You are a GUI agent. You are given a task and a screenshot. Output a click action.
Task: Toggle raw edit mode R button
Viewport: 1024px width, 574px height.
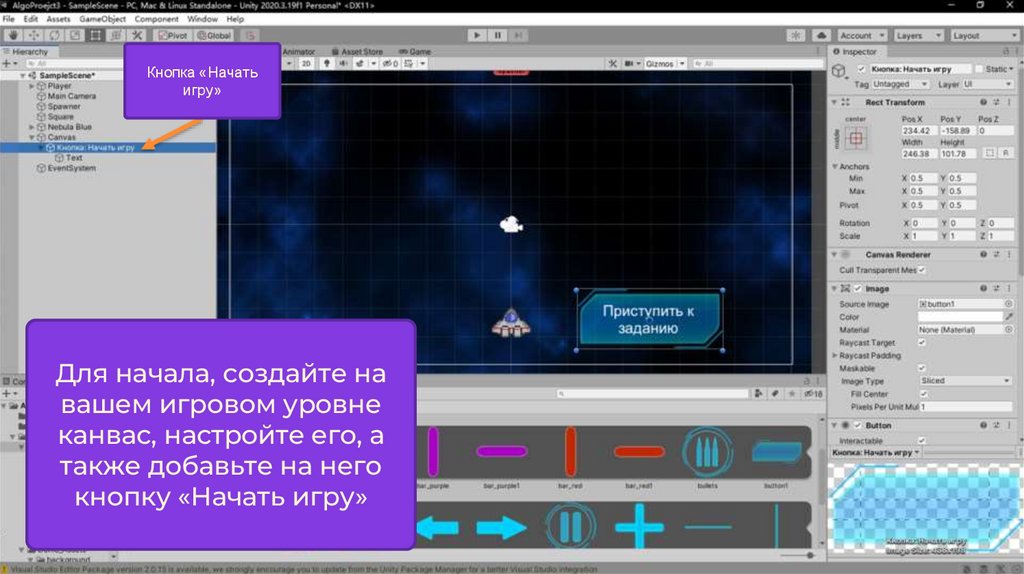[x=1006, y=153]
